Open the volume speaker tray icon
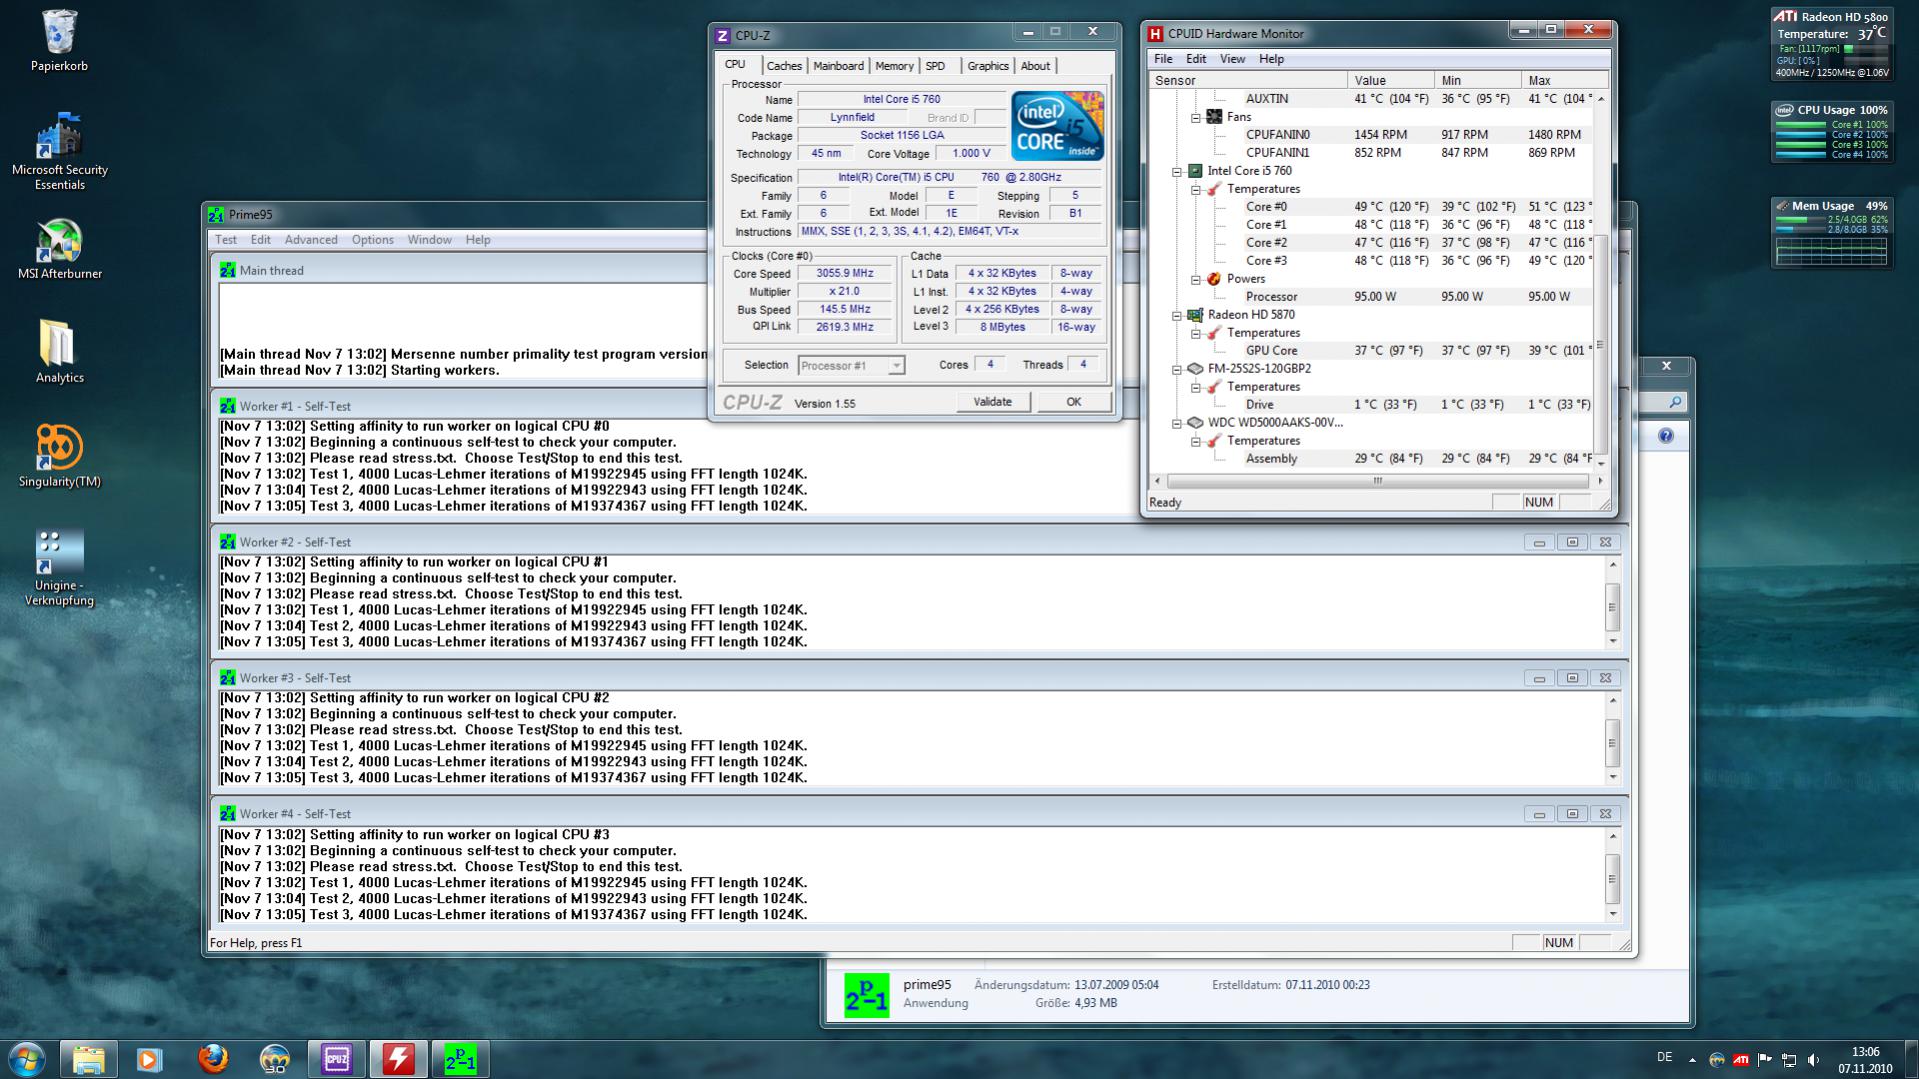 [x=1813, y=1059]
